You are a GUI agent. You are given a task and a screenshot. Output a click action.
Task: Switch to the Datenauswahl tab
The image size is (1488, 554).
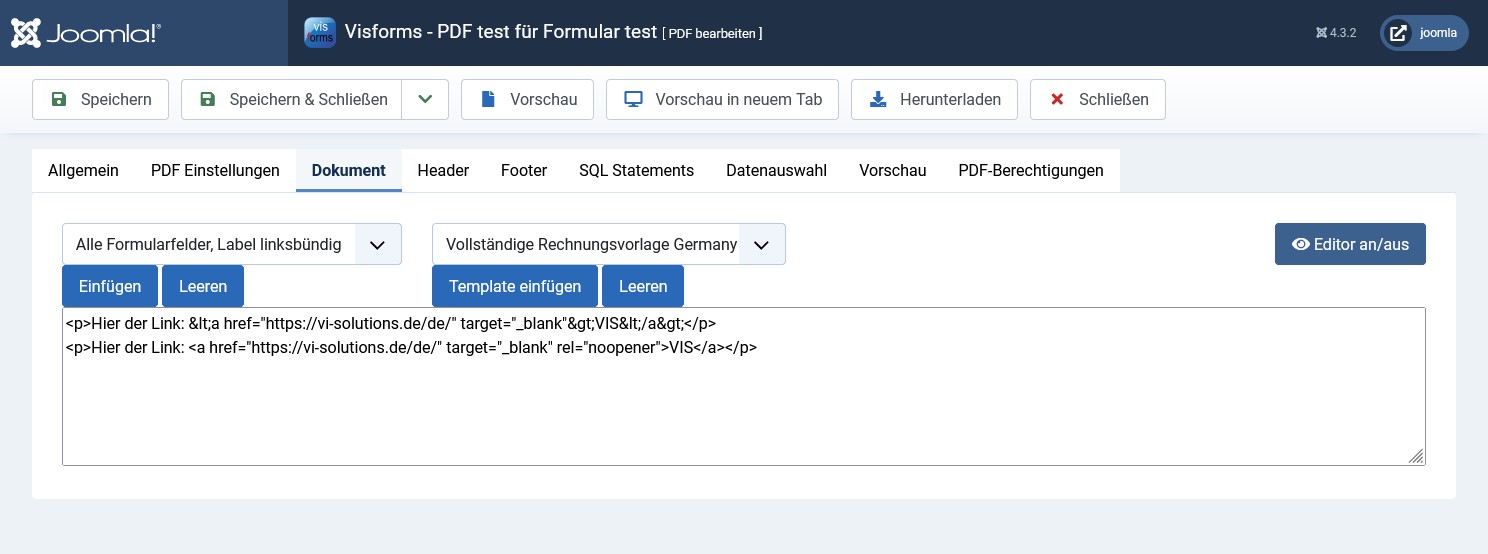pyautogui.click(x=776, y=170)
